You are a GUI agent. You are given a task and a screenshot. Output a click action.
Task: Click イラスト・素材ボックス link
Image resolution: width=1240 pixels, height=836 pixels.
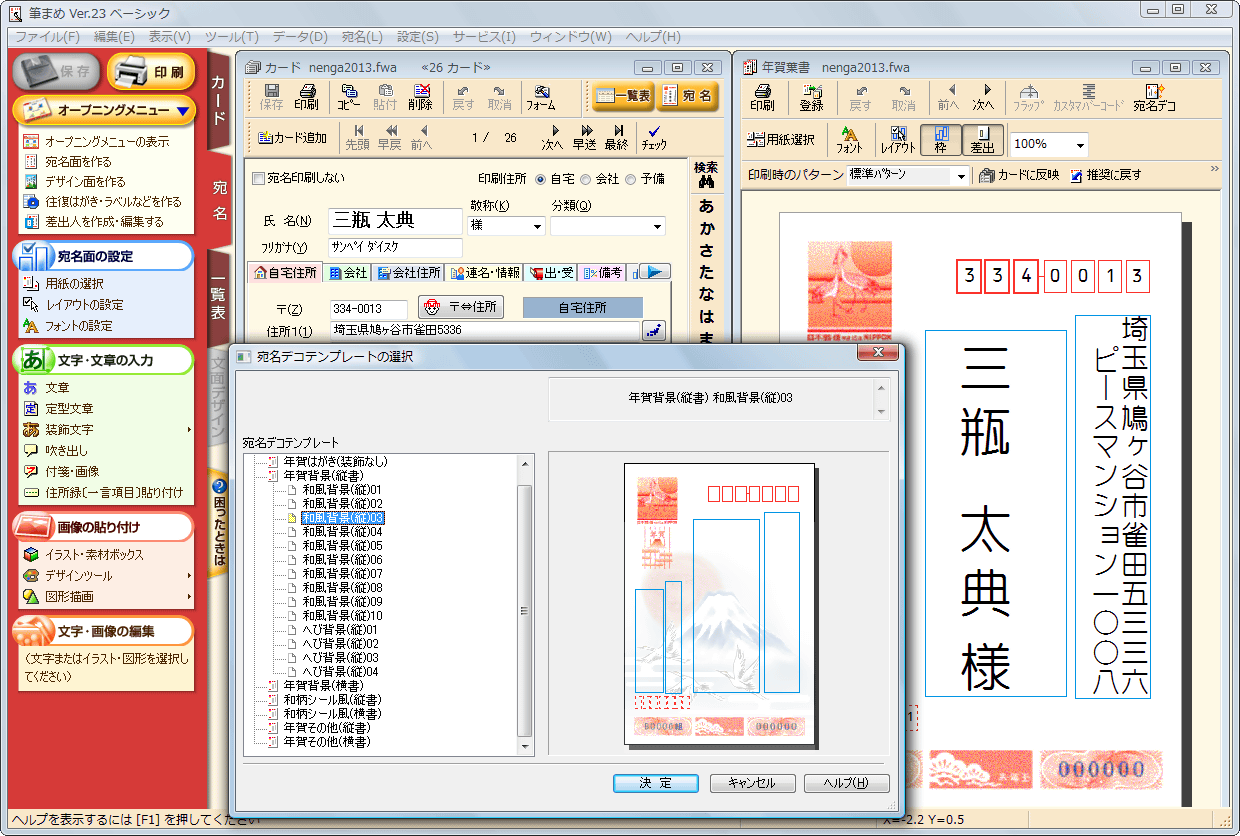coord(94,555)
